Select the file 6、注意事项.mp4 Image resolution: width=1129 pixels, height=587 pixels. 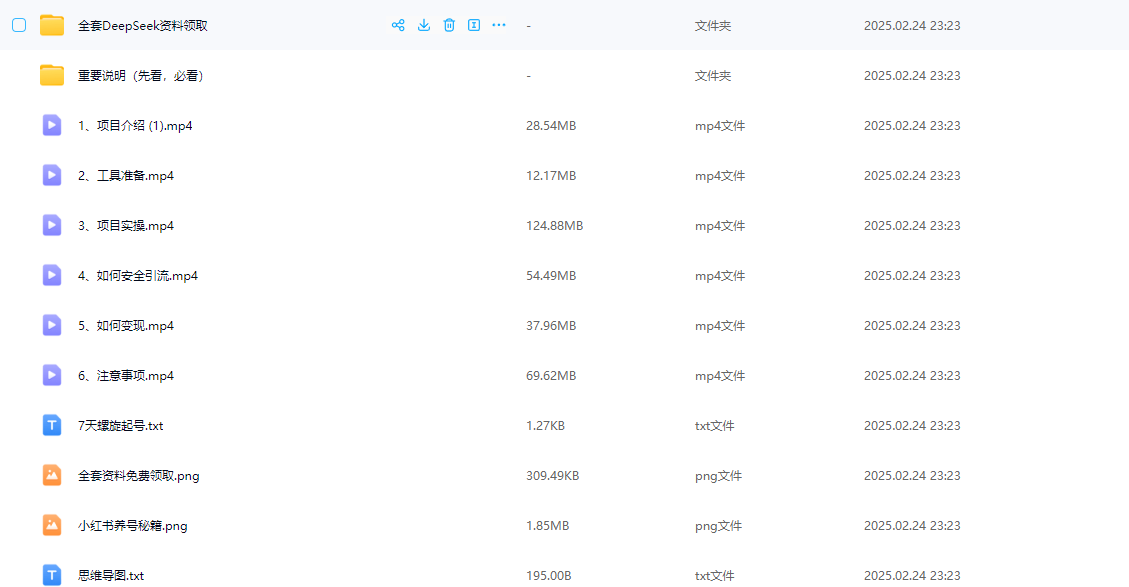coord(126,376)
